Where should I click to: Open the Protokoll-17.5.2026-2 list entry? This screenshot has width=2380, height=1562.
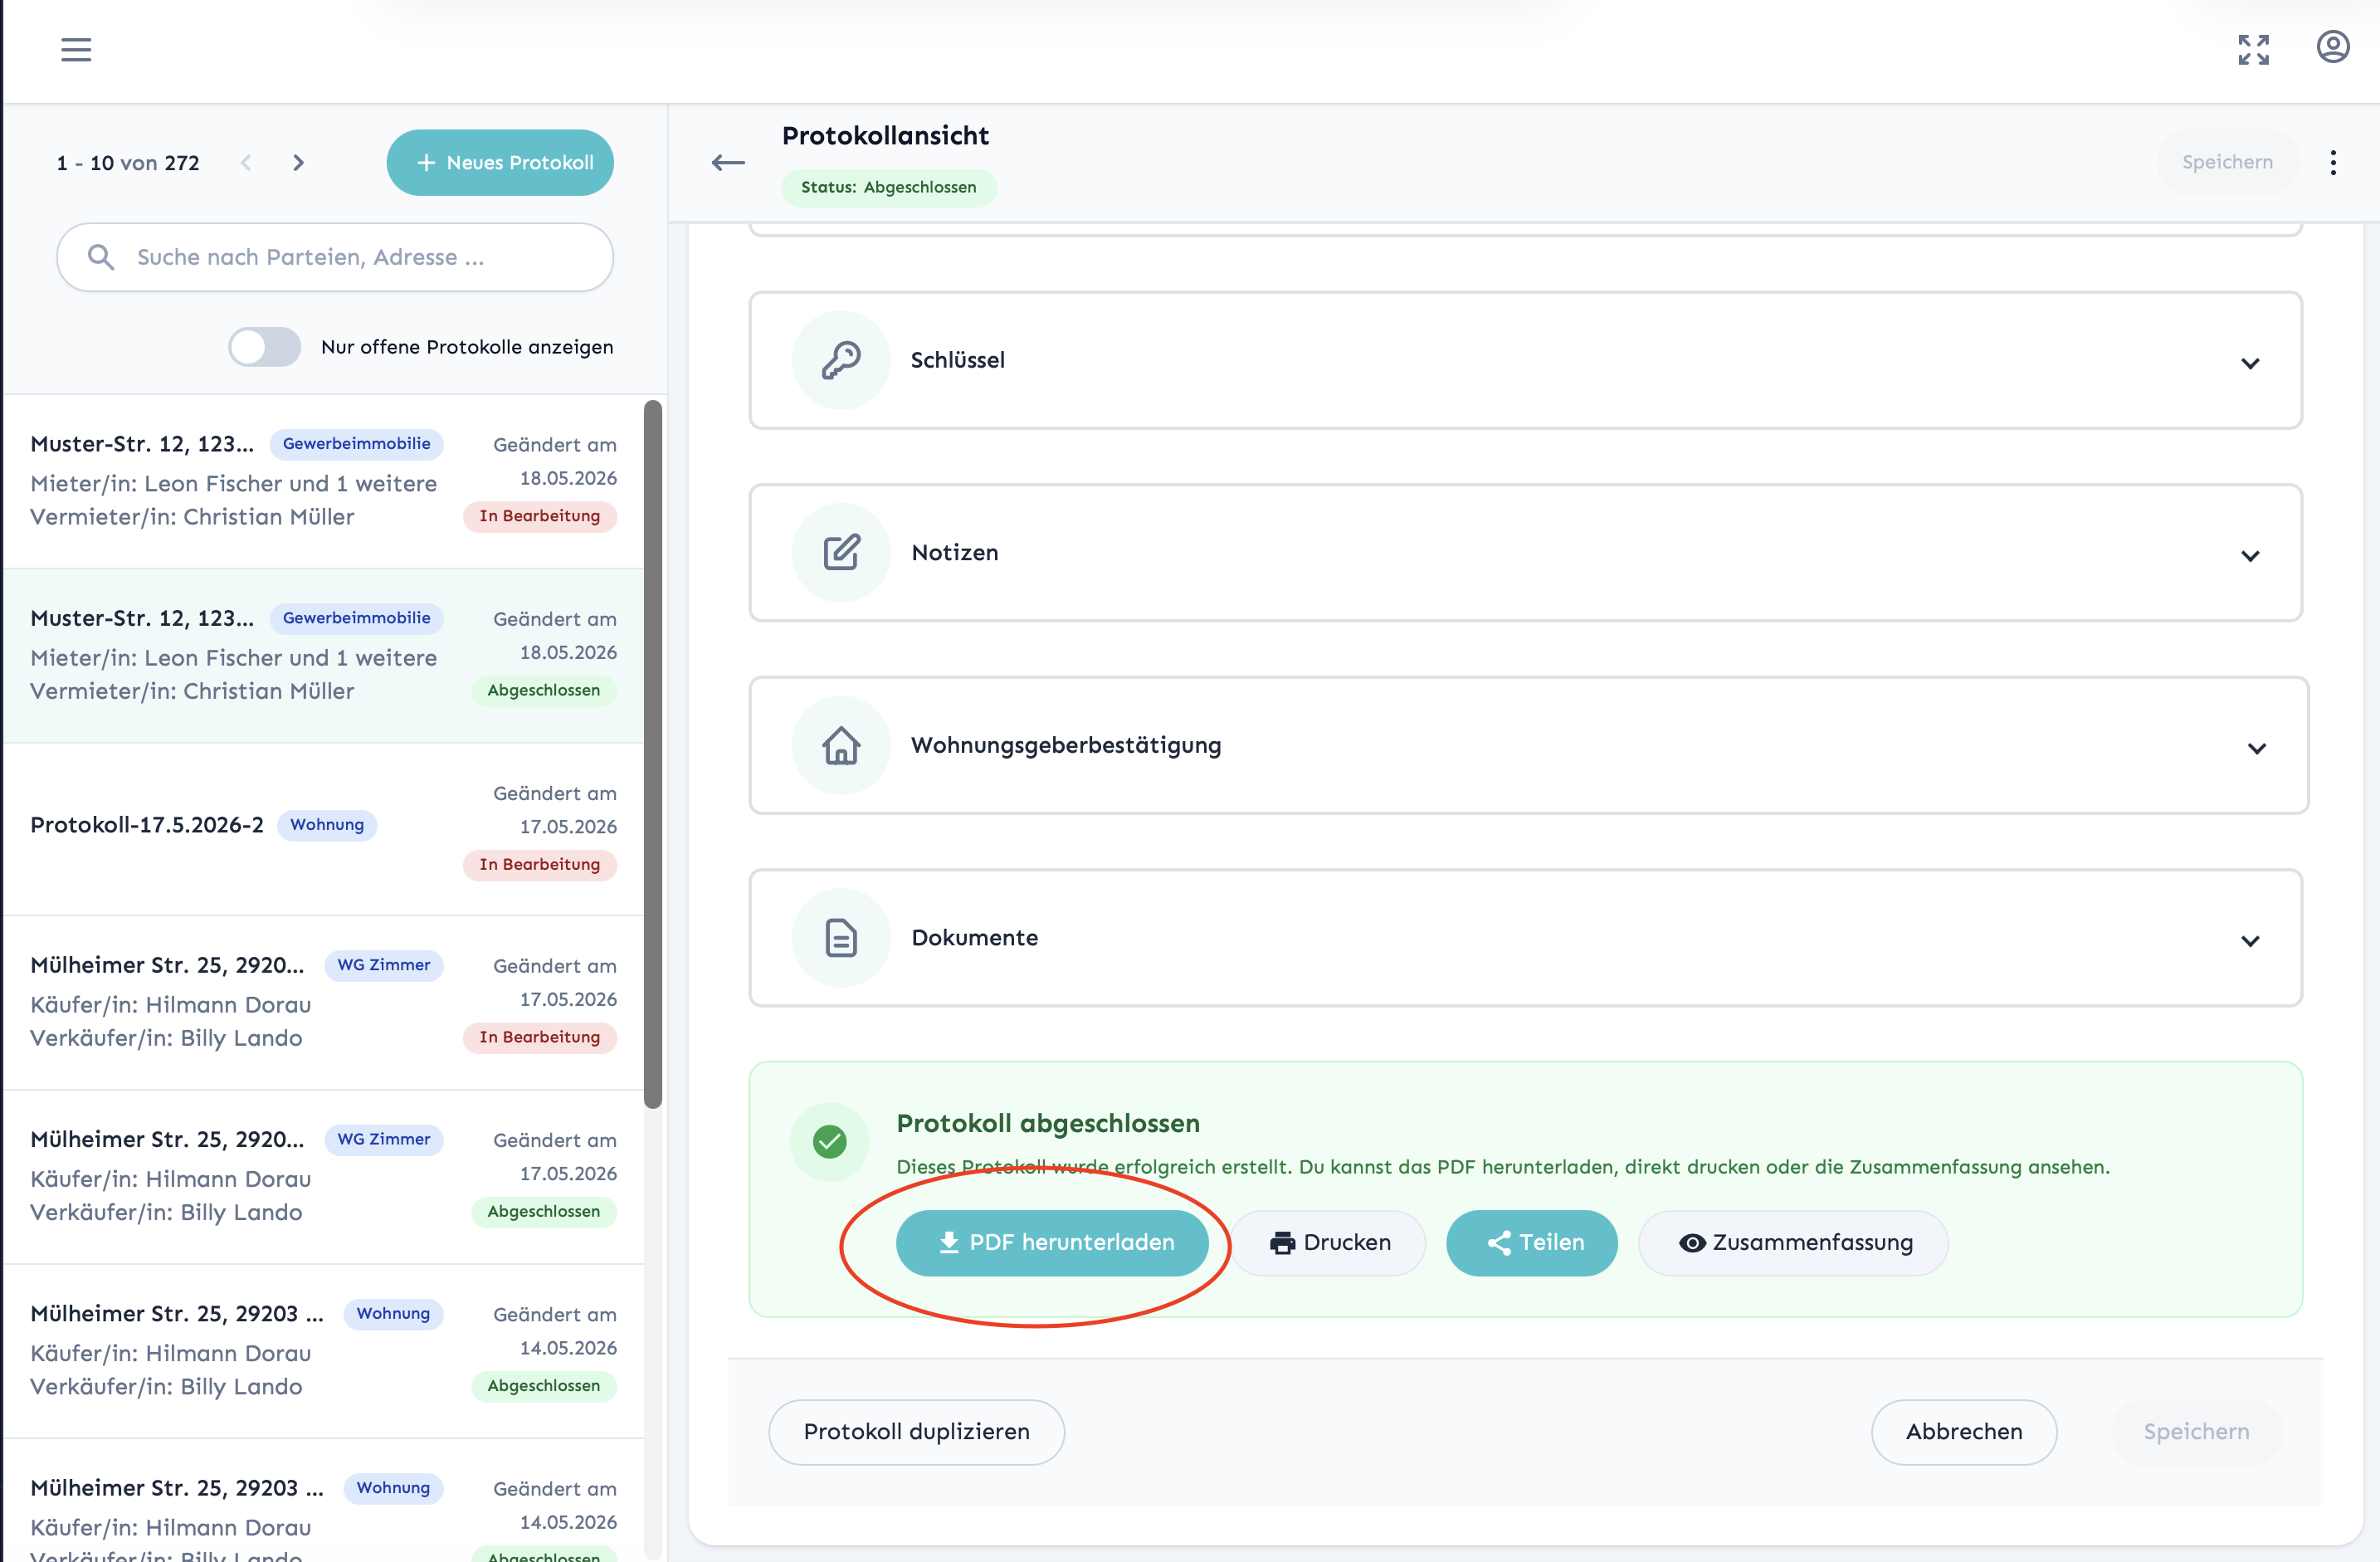tap(324, 829)
